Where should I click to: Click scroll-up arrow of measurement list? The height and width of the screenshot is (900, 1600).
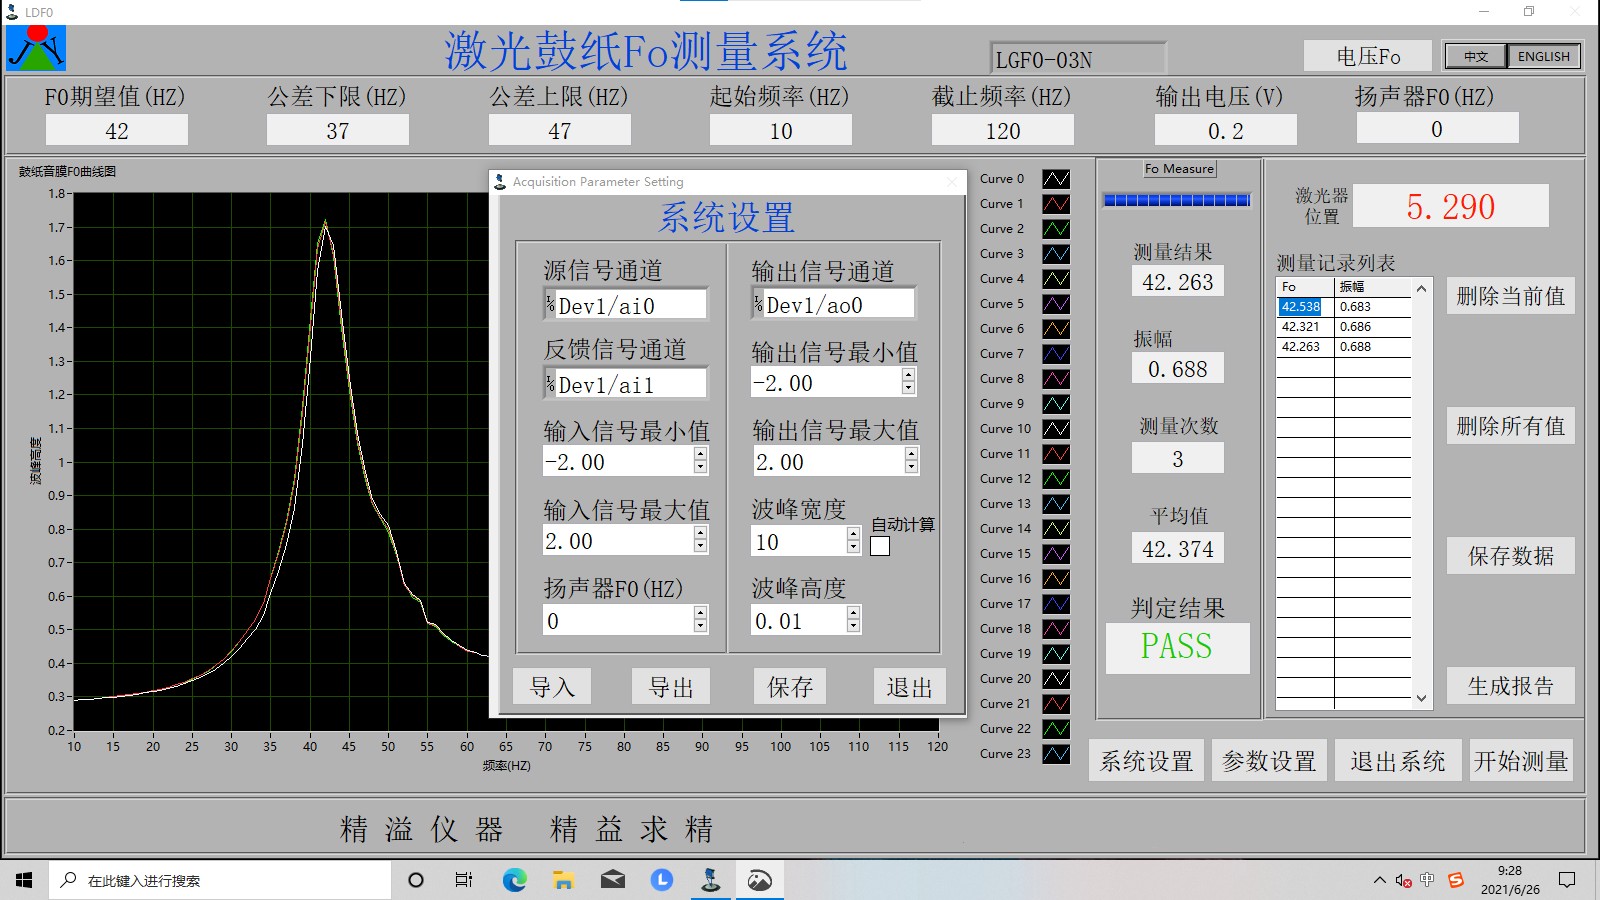(1421, 288)
